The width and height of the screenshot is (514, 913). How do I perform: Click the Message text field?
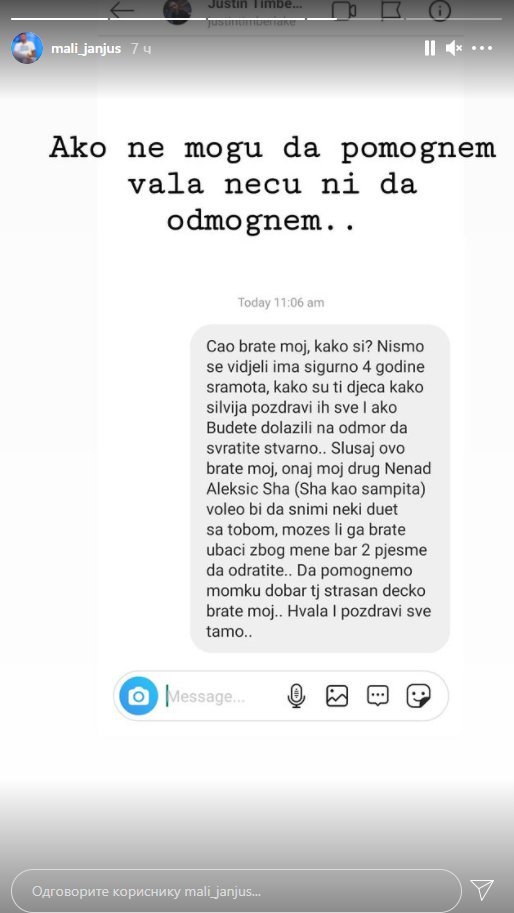click(224, 696)
